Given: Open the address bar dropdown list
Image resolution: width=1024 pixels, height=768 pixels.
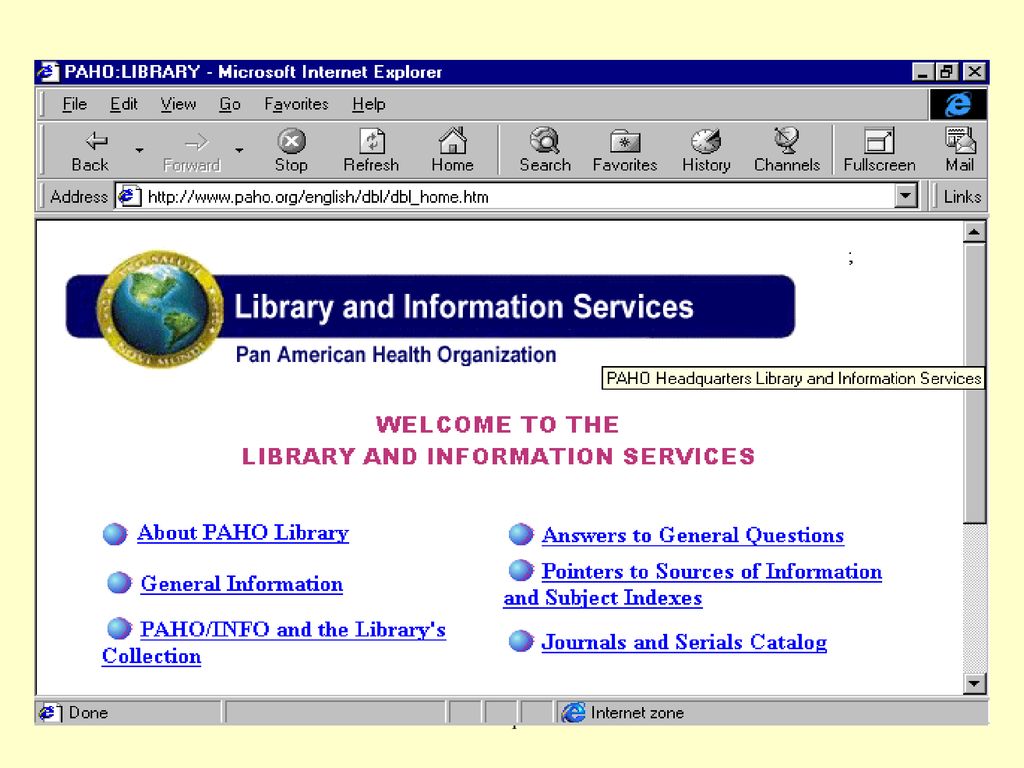Looking at the screenshot, I should [x=906, y=196].
